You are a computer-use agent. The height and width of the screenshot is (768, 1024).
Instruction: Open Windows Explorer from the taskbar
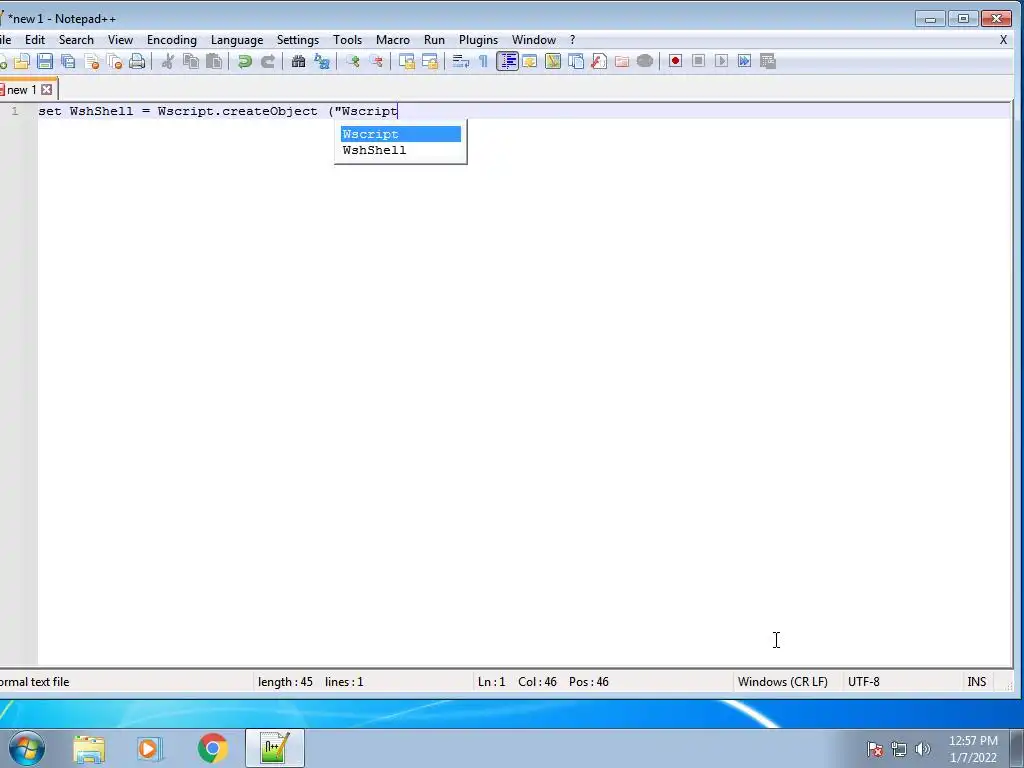(x=89, y=748)
